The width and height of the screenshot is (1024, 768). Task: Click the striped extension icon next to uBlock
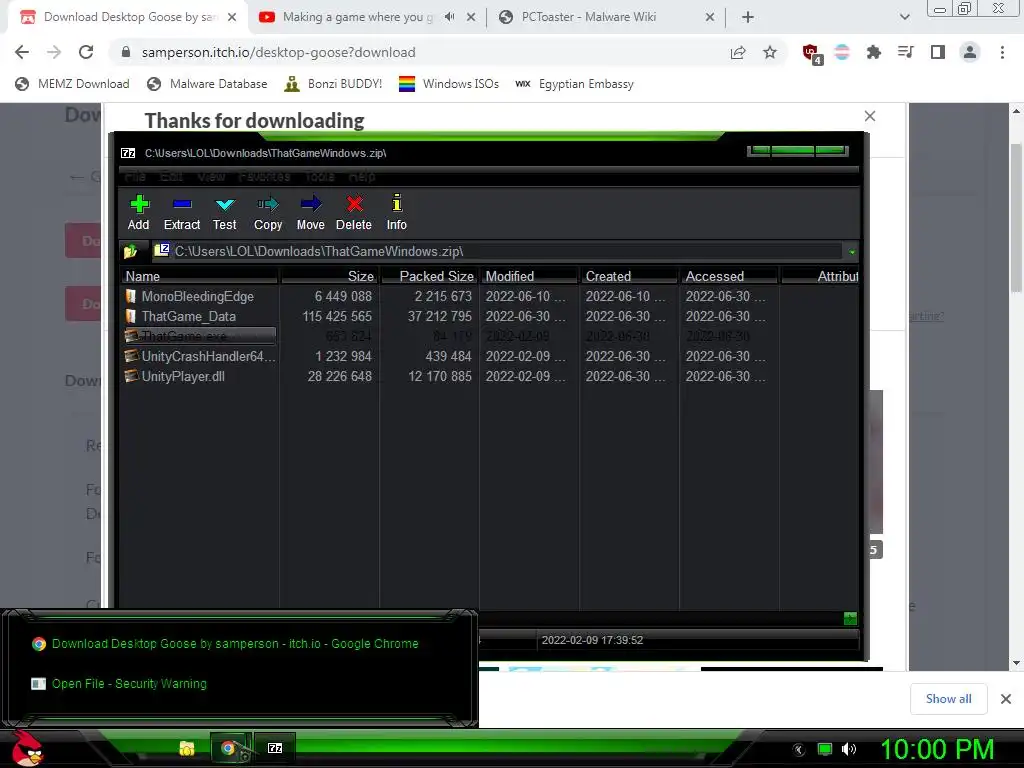click(x=842, y=52)
